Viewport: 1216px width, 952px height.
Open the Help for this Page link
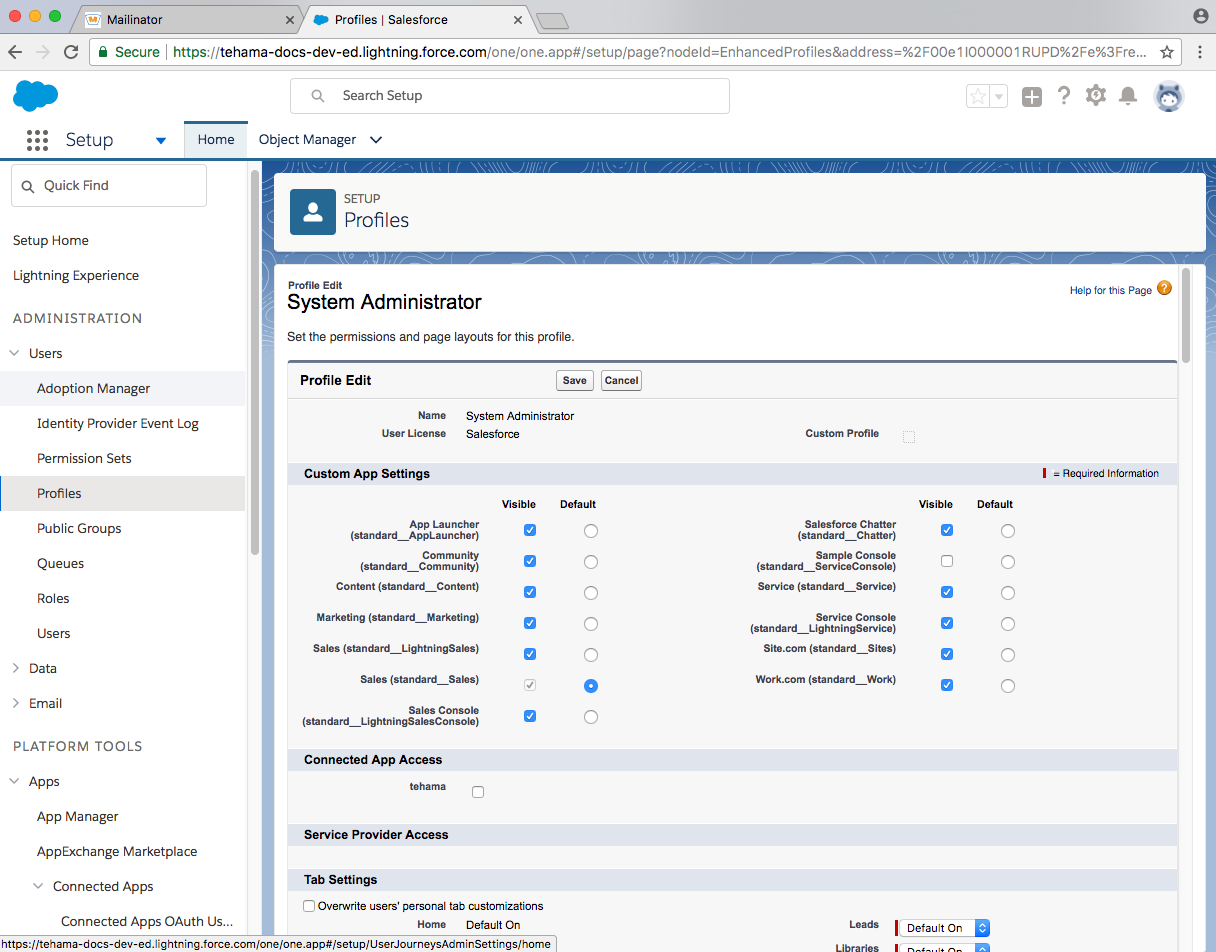pyautogui.click(x=1110, y=290)
